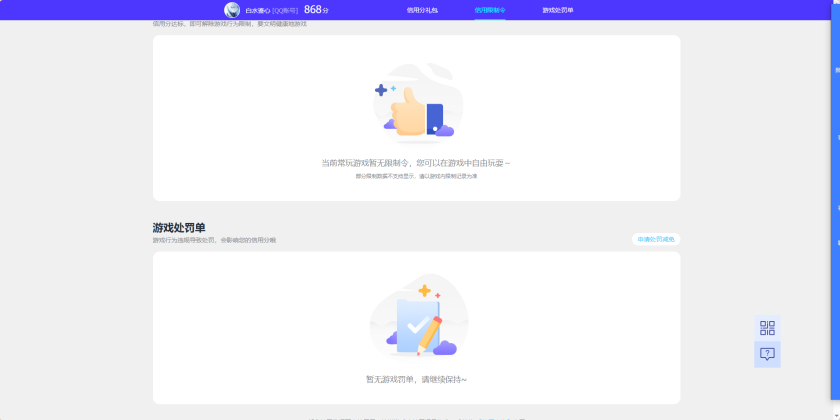Click the thumbs-up no-restriction illustration
Screen dimensions: 840x420
tap(418, 104)
